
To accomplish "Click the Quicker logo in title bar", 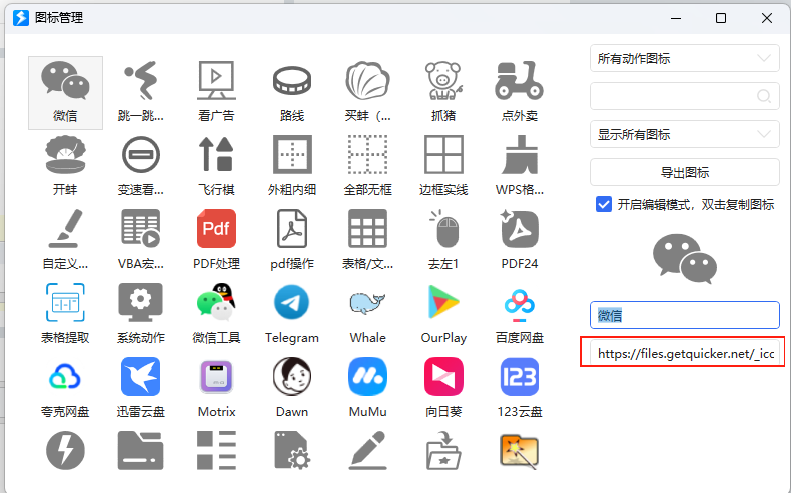I will [21, 18].
